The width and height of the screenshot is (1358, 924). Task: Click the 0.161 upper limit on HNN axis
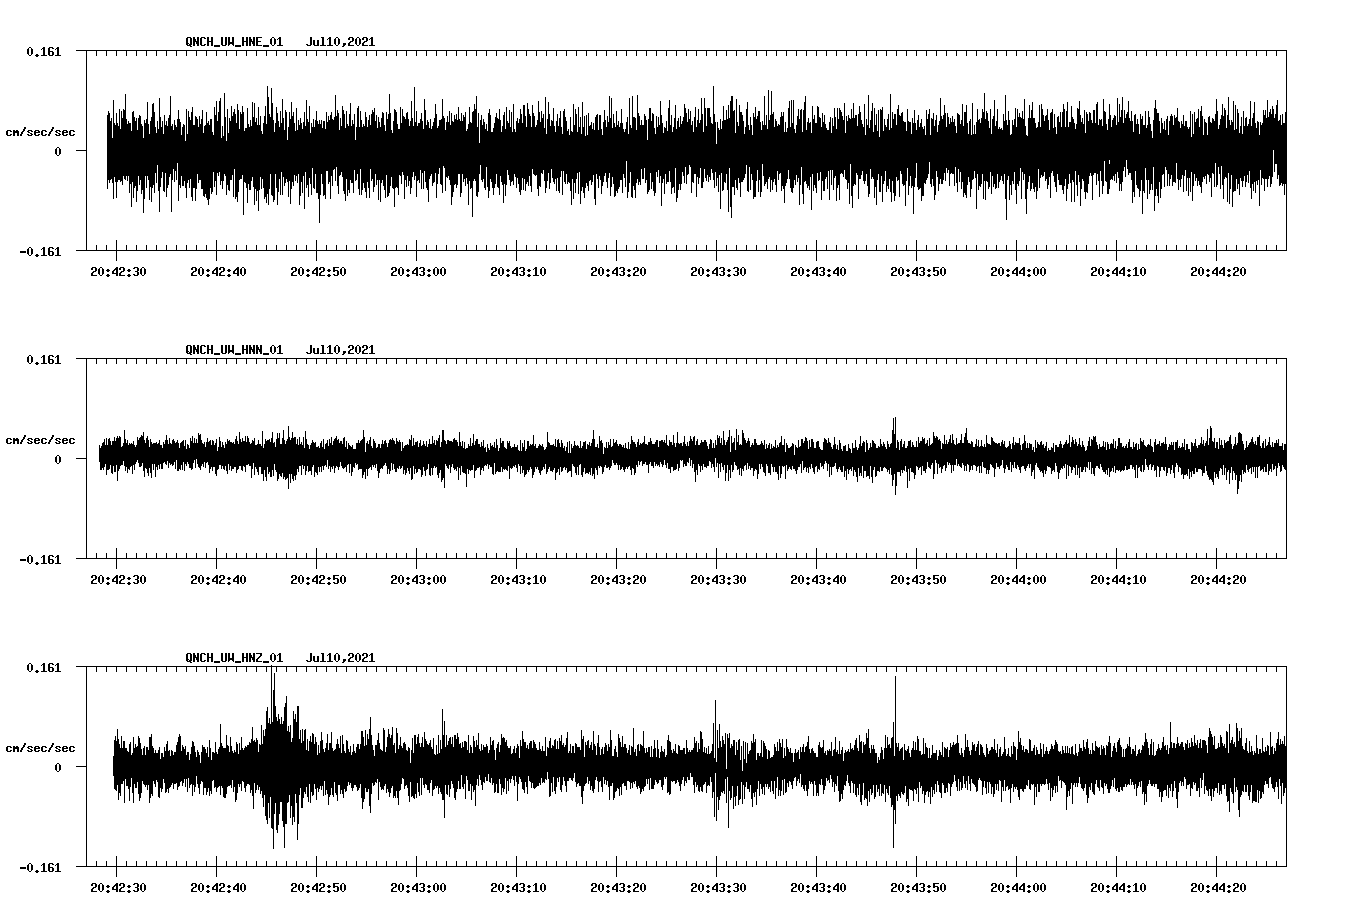click(x=44, y=359)
